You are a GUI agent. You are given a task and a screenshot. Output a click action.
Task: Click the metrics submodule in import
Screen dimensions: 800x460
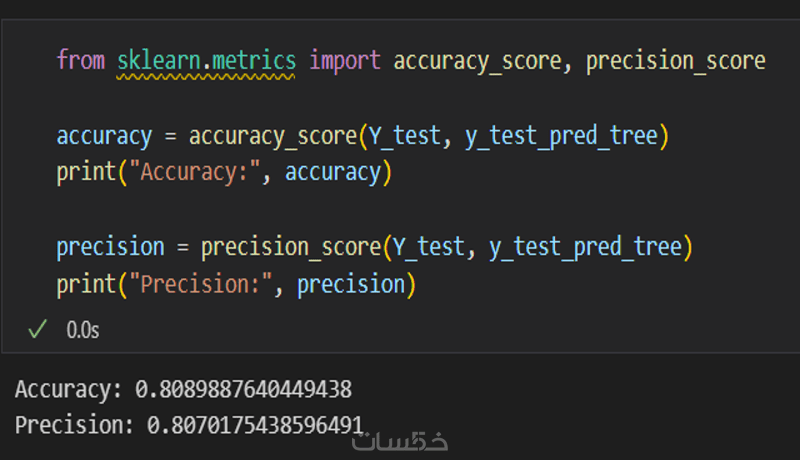(x=254, y=61)
